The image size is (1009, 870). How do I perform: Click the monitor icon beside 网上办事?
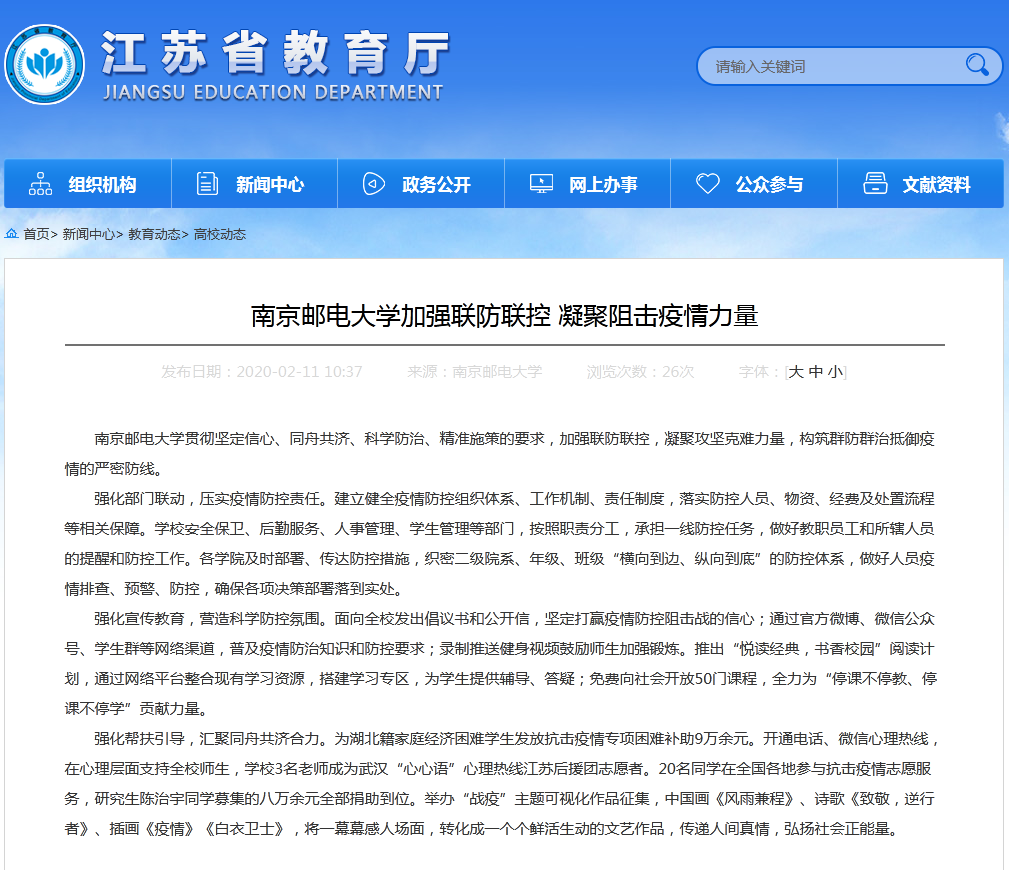(x=541, y=184)
